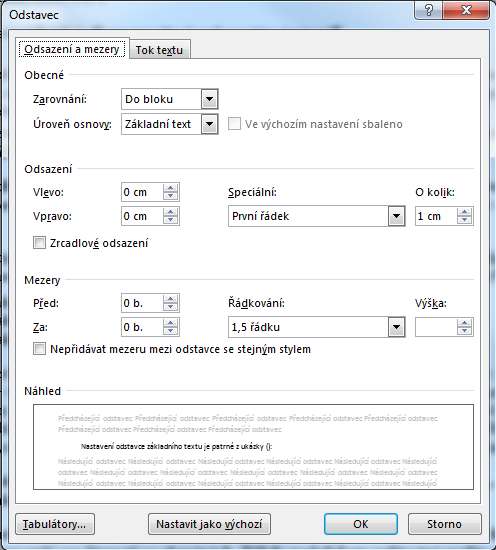Switch to the Tok textu tab
The width and height of the screenshot is (496, 550).
point(160,50)
